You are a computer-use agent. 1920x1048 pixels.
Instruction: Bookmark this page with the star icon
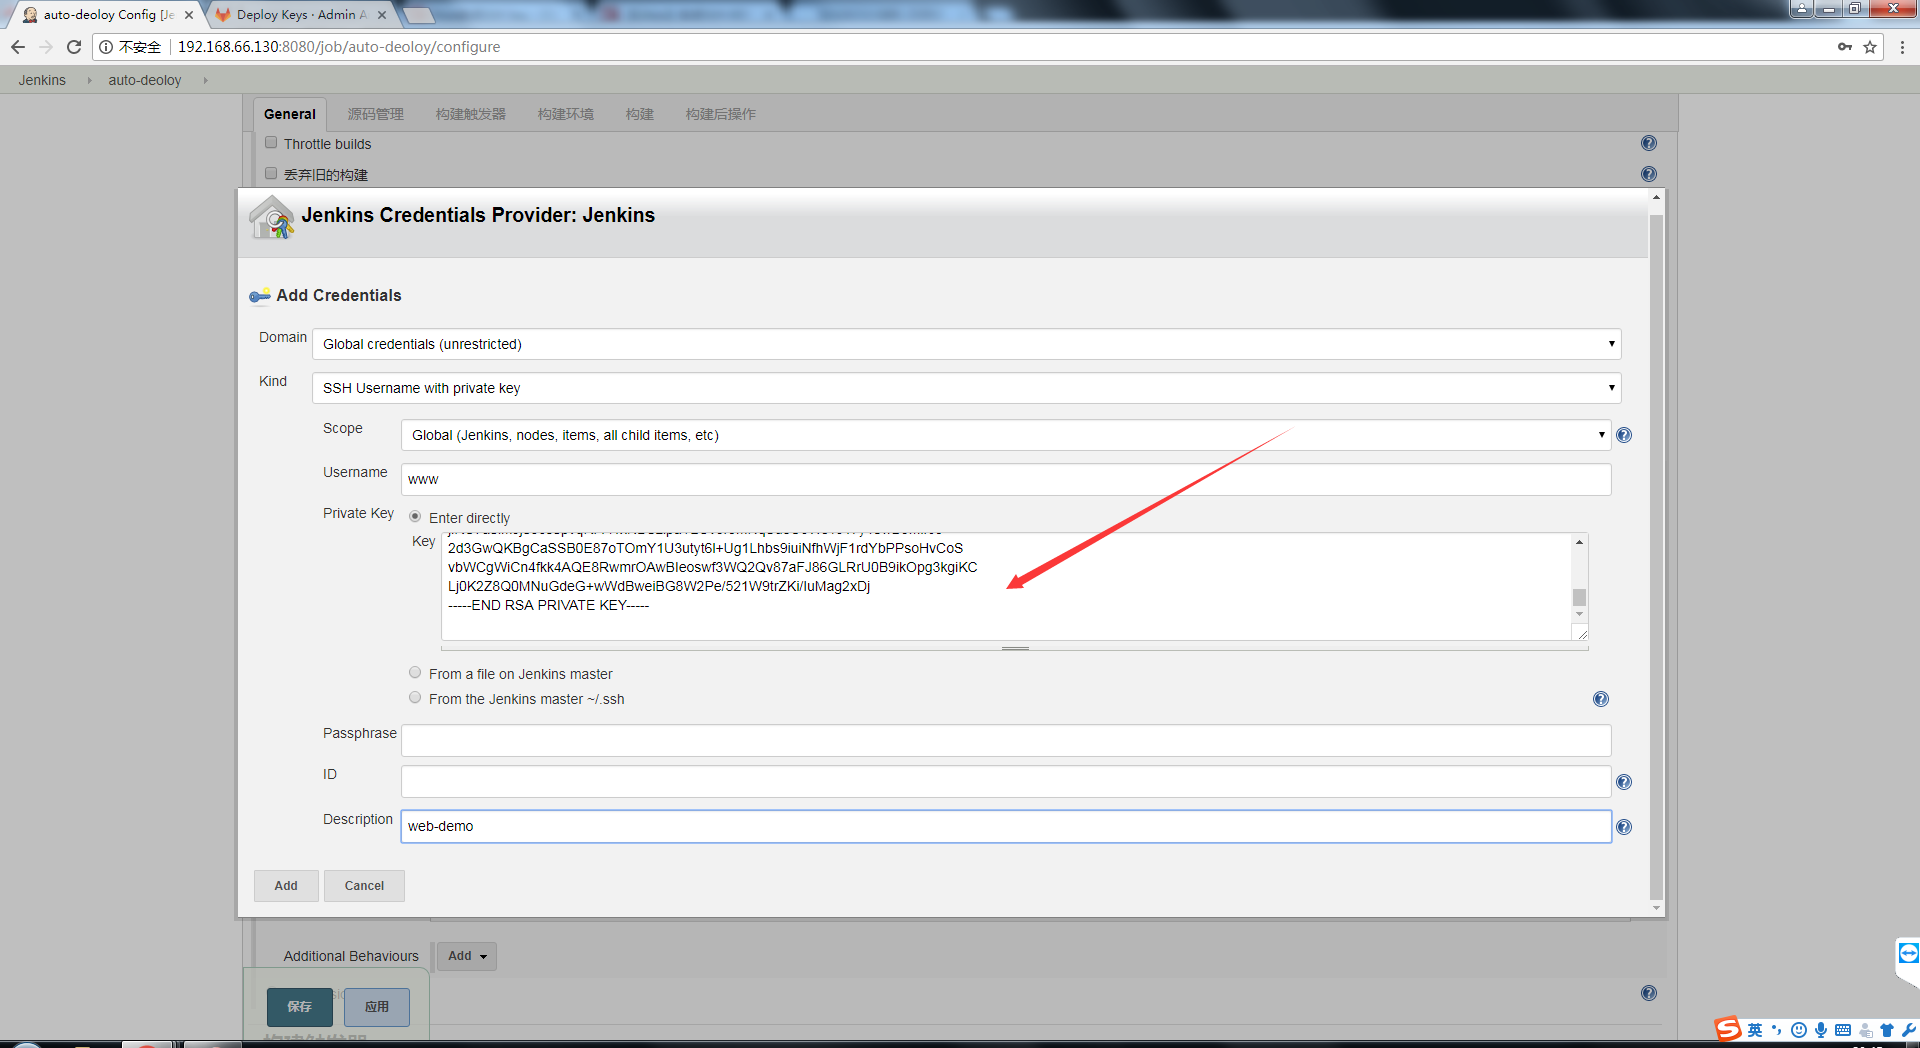pos(1870,47)
